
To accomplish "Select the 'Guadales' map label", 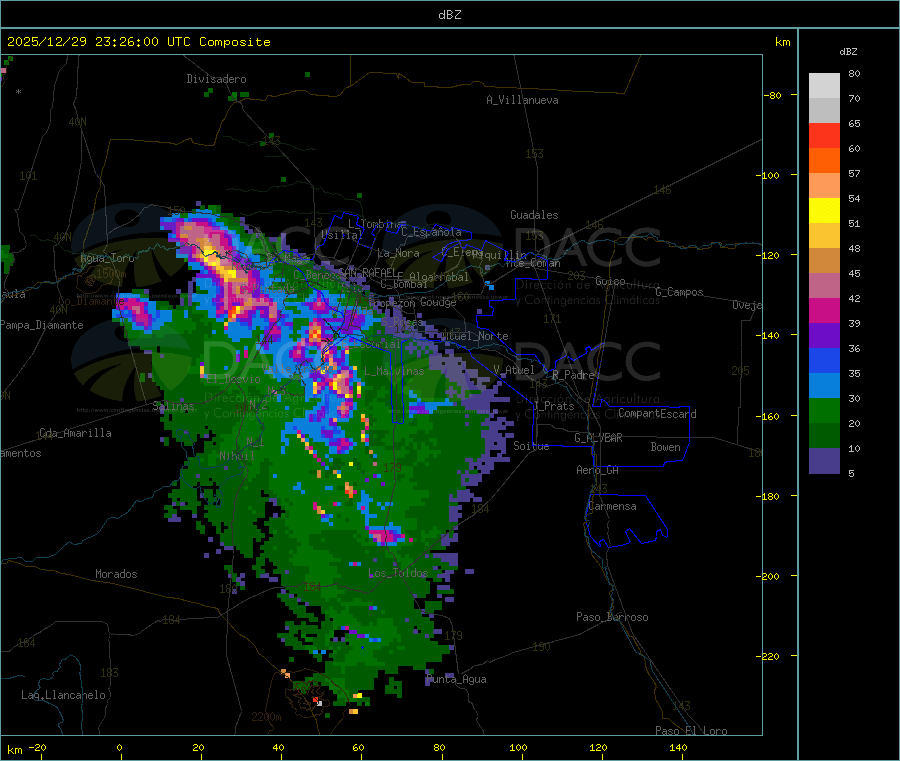I will 534,215.
